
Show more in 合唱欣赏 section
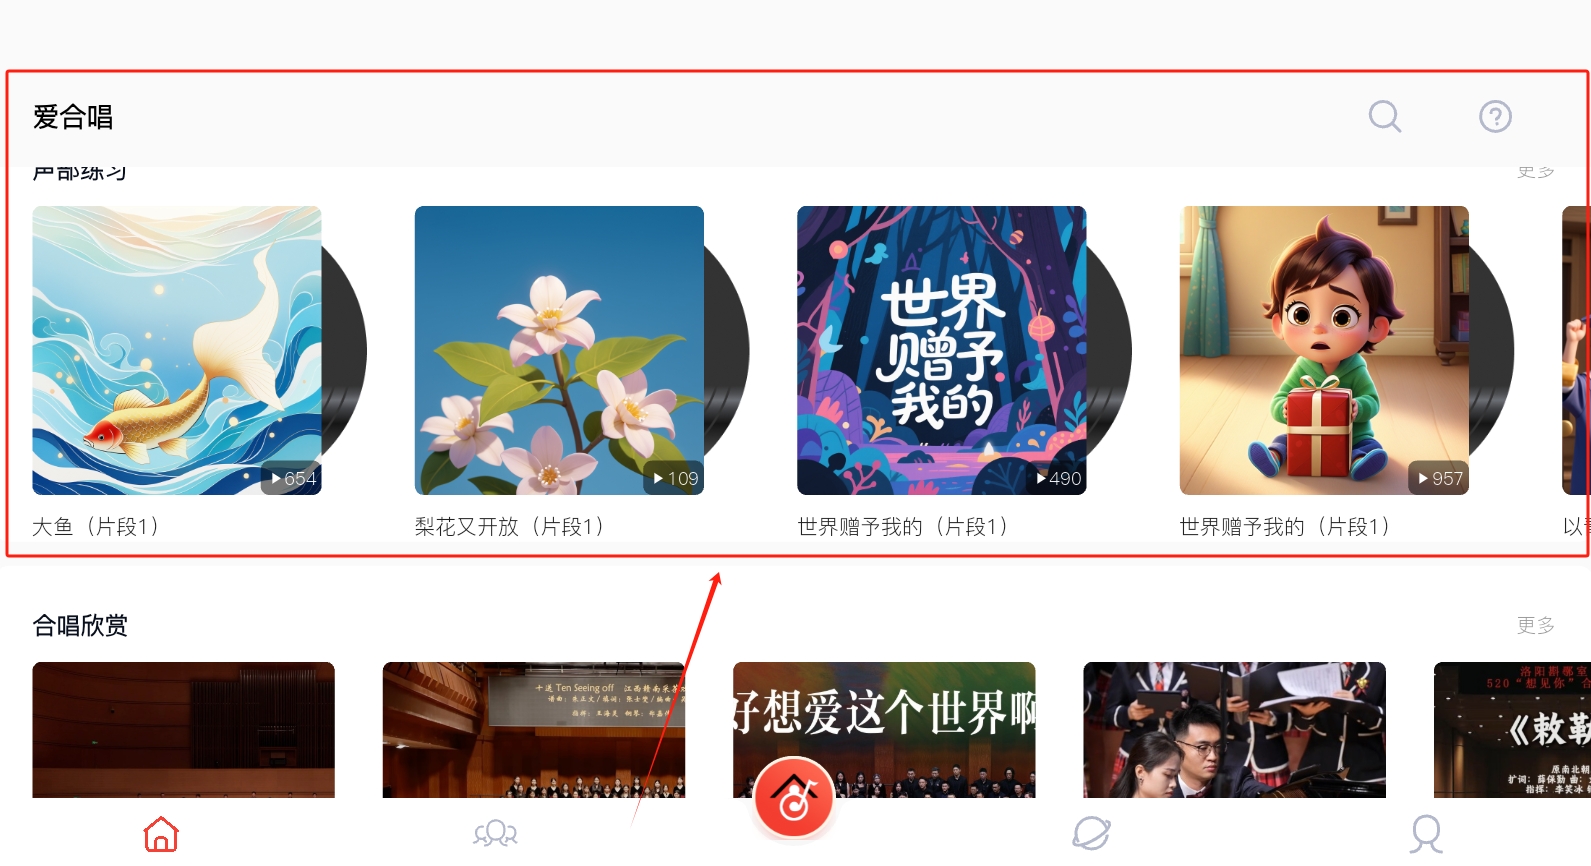click(x=1536, y=625)
